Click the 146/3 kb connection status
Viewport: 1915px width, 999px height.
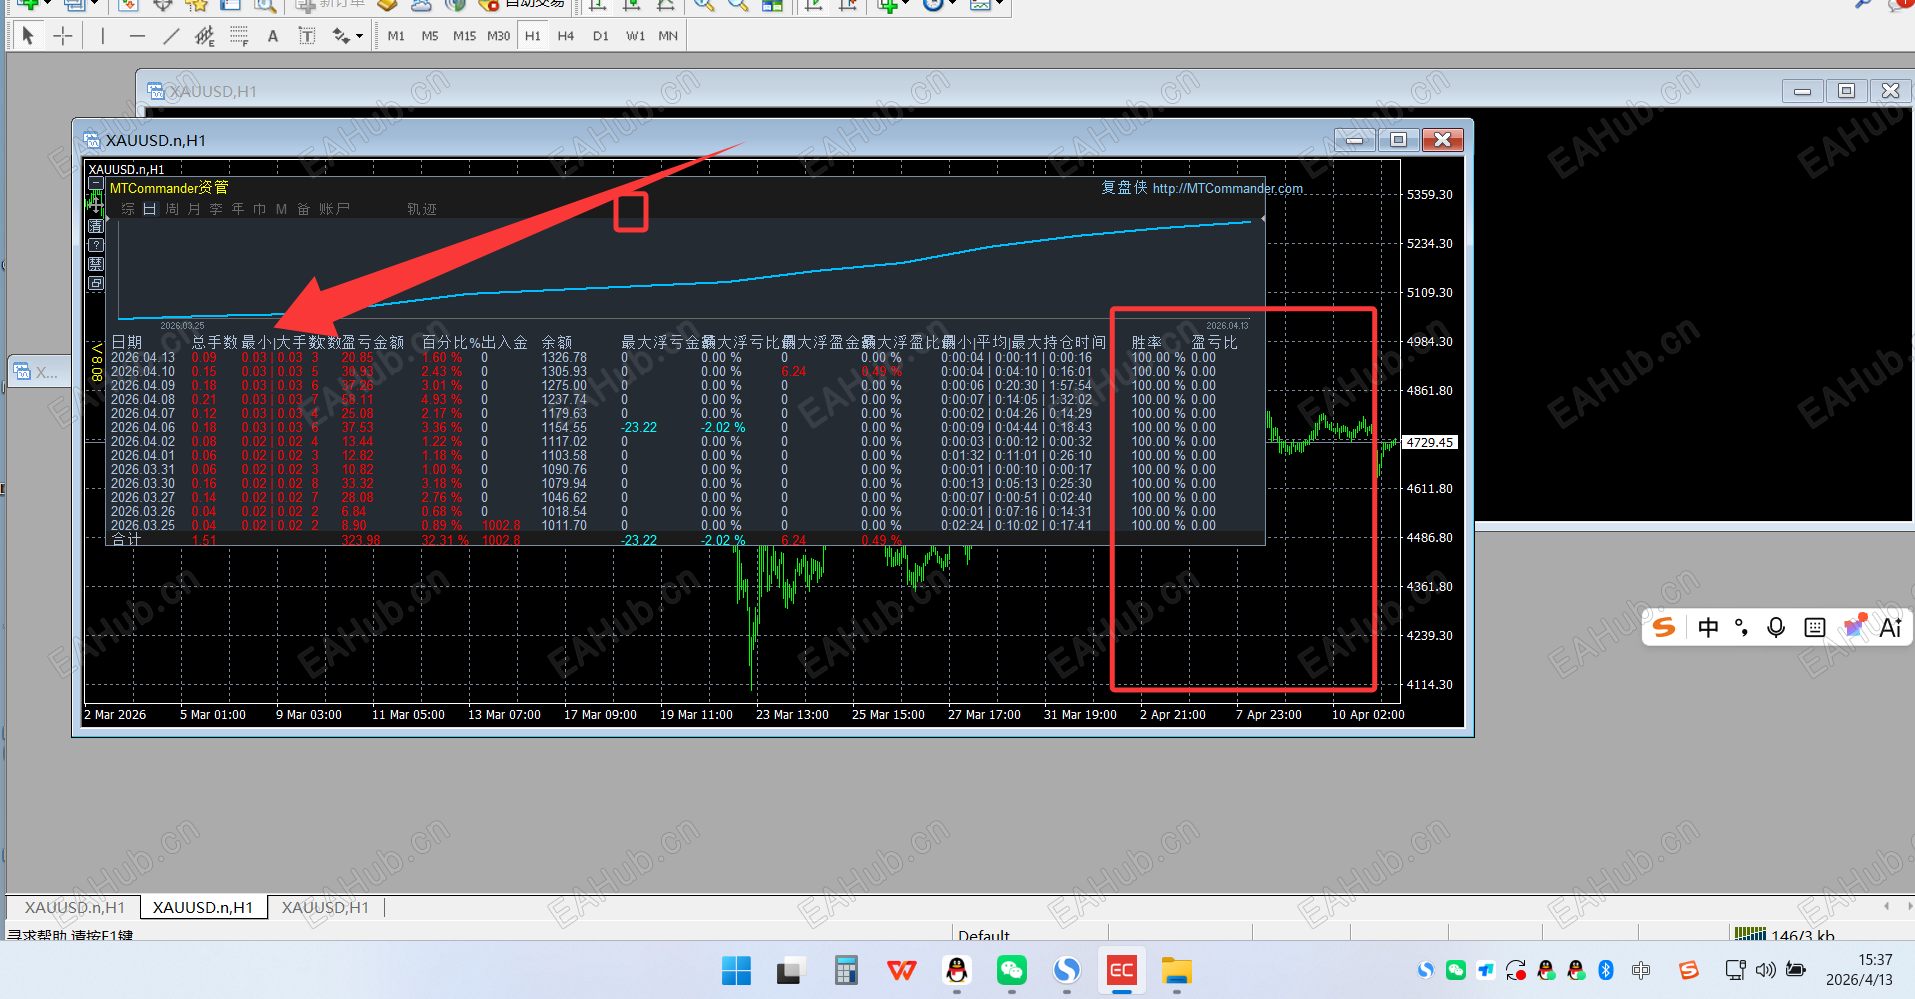tap(1802, 935)
